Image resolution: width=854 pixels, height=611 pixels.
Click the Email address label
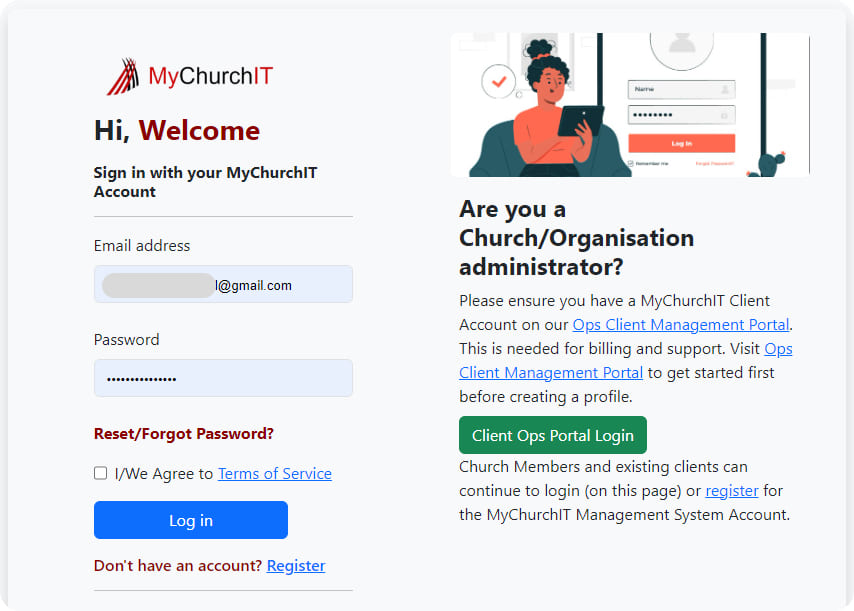[x=142, y=246]
